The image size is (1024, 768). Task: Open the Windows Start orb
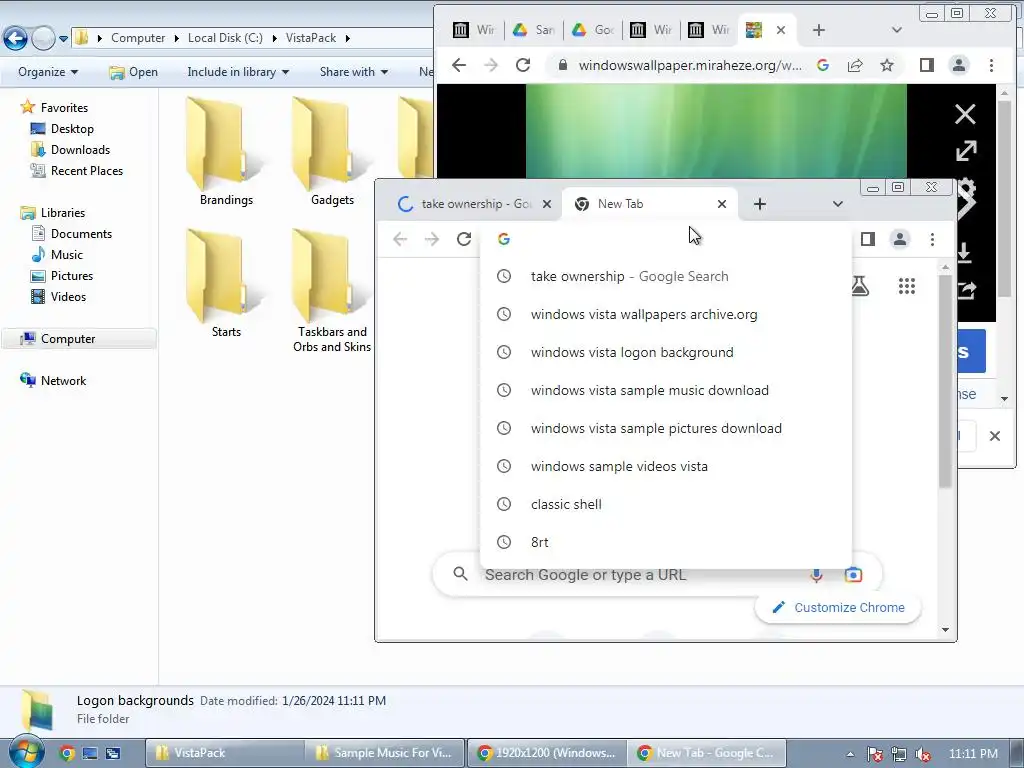(26, 752)
